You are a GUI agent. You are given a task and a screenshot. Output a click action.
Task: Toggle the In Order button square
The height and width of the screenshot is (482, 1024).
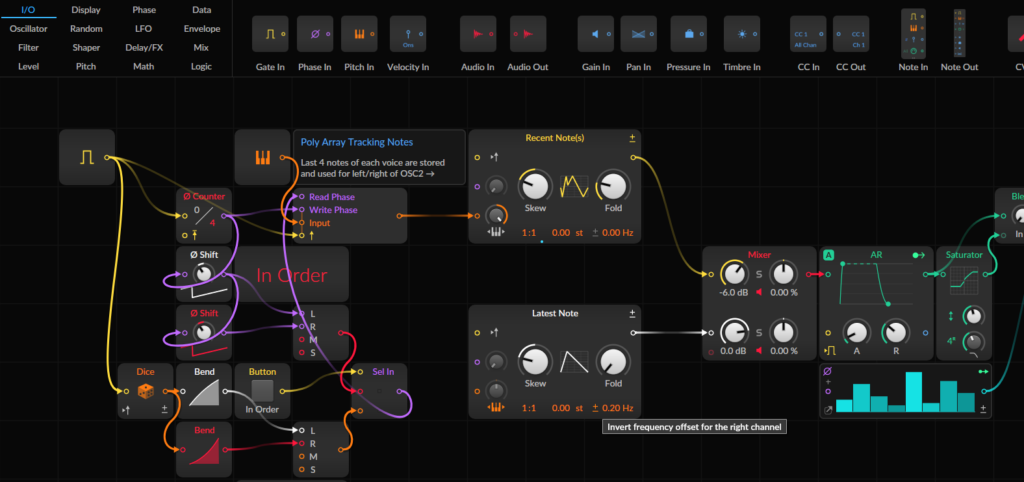click(262, 391)
